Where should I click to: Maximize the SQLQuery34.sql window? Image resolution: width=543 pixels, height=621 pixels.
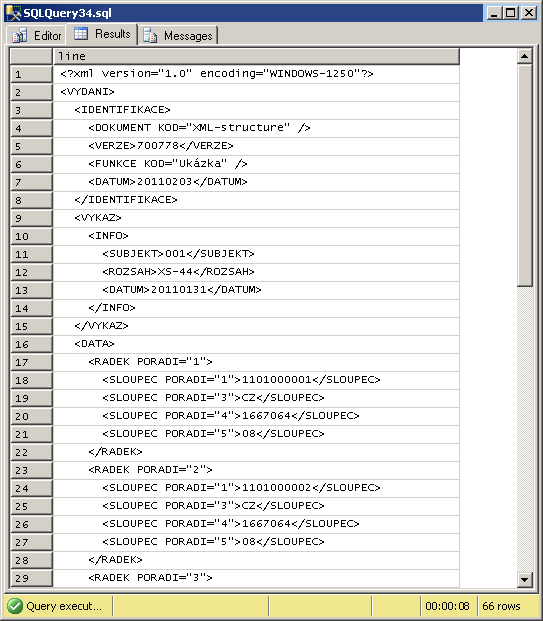[x=511, y=13]
